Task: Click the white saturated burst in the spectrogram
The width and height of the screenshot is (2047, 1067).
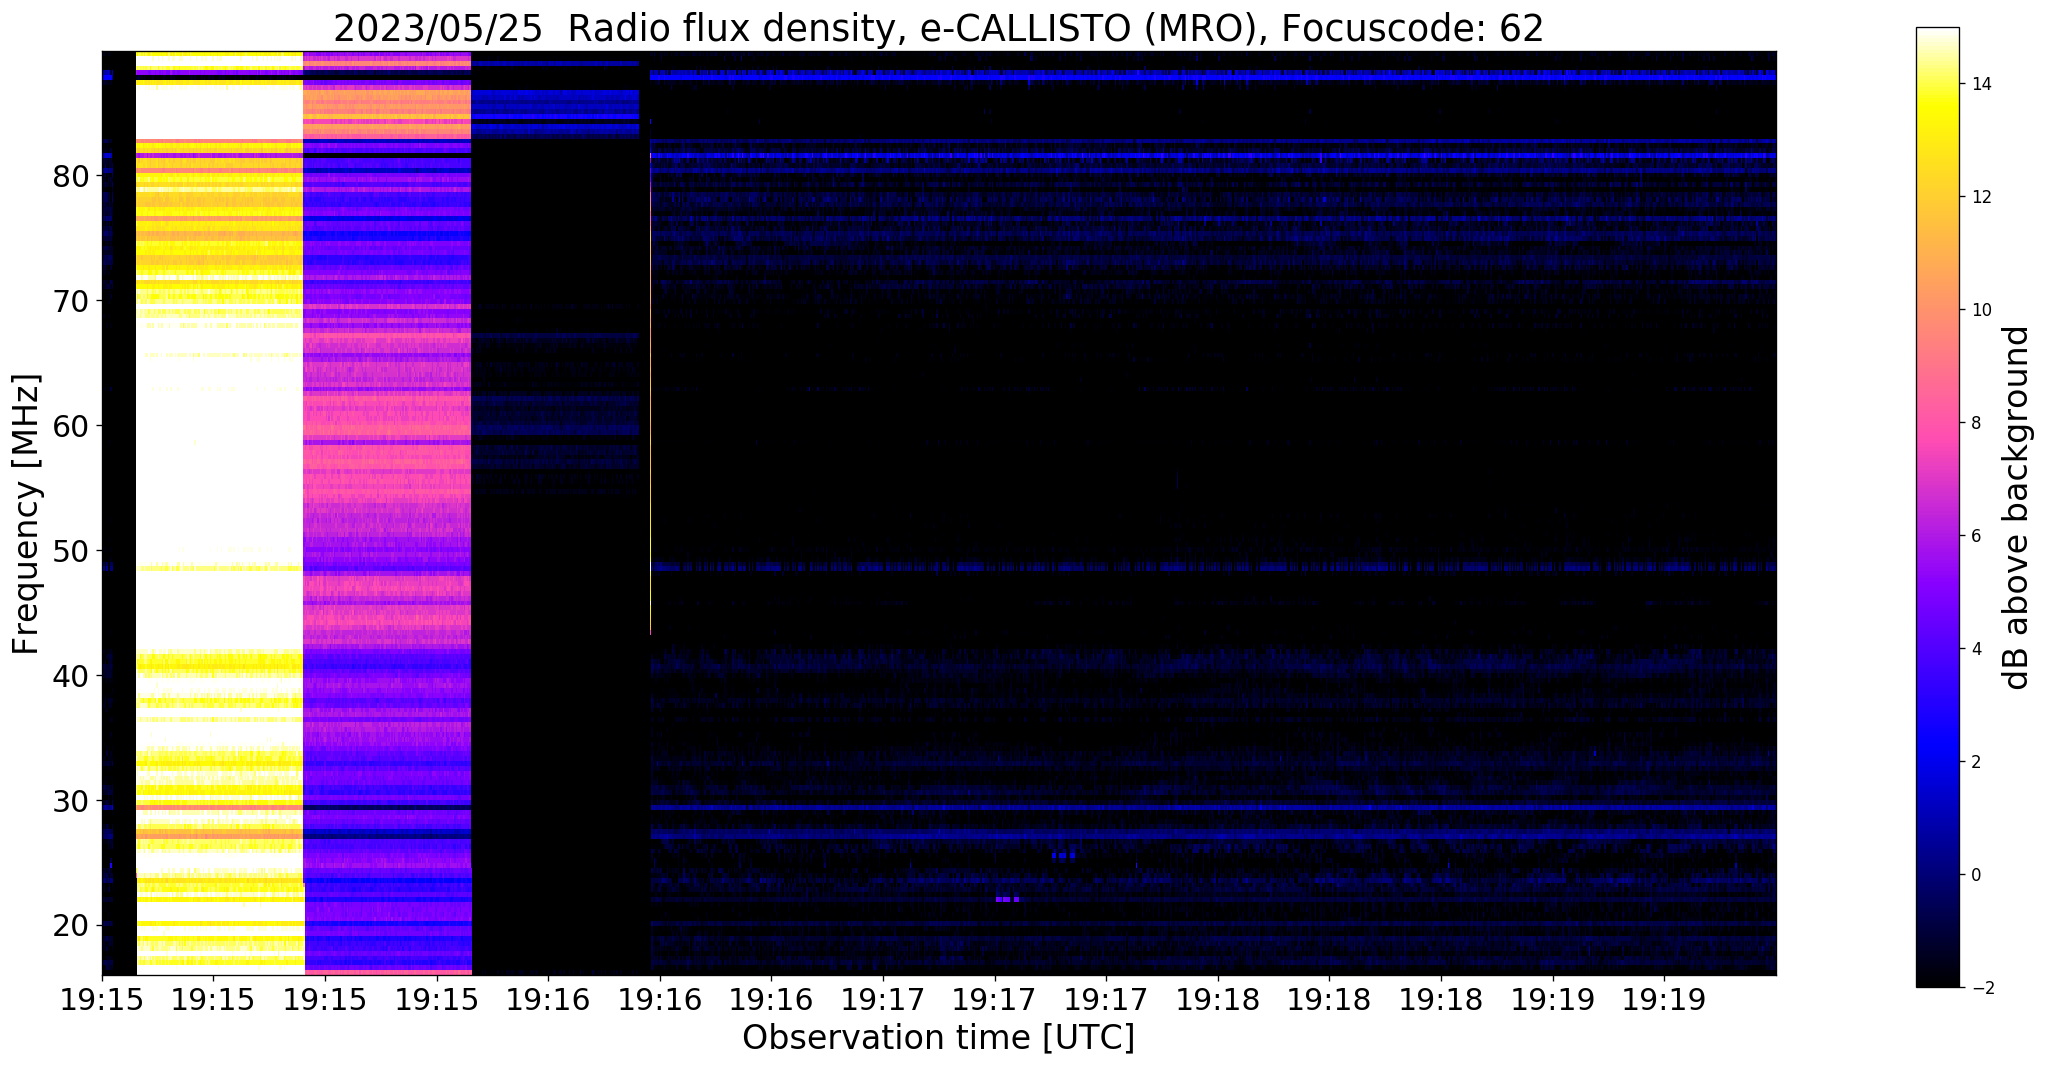Action: pos(220,513)
